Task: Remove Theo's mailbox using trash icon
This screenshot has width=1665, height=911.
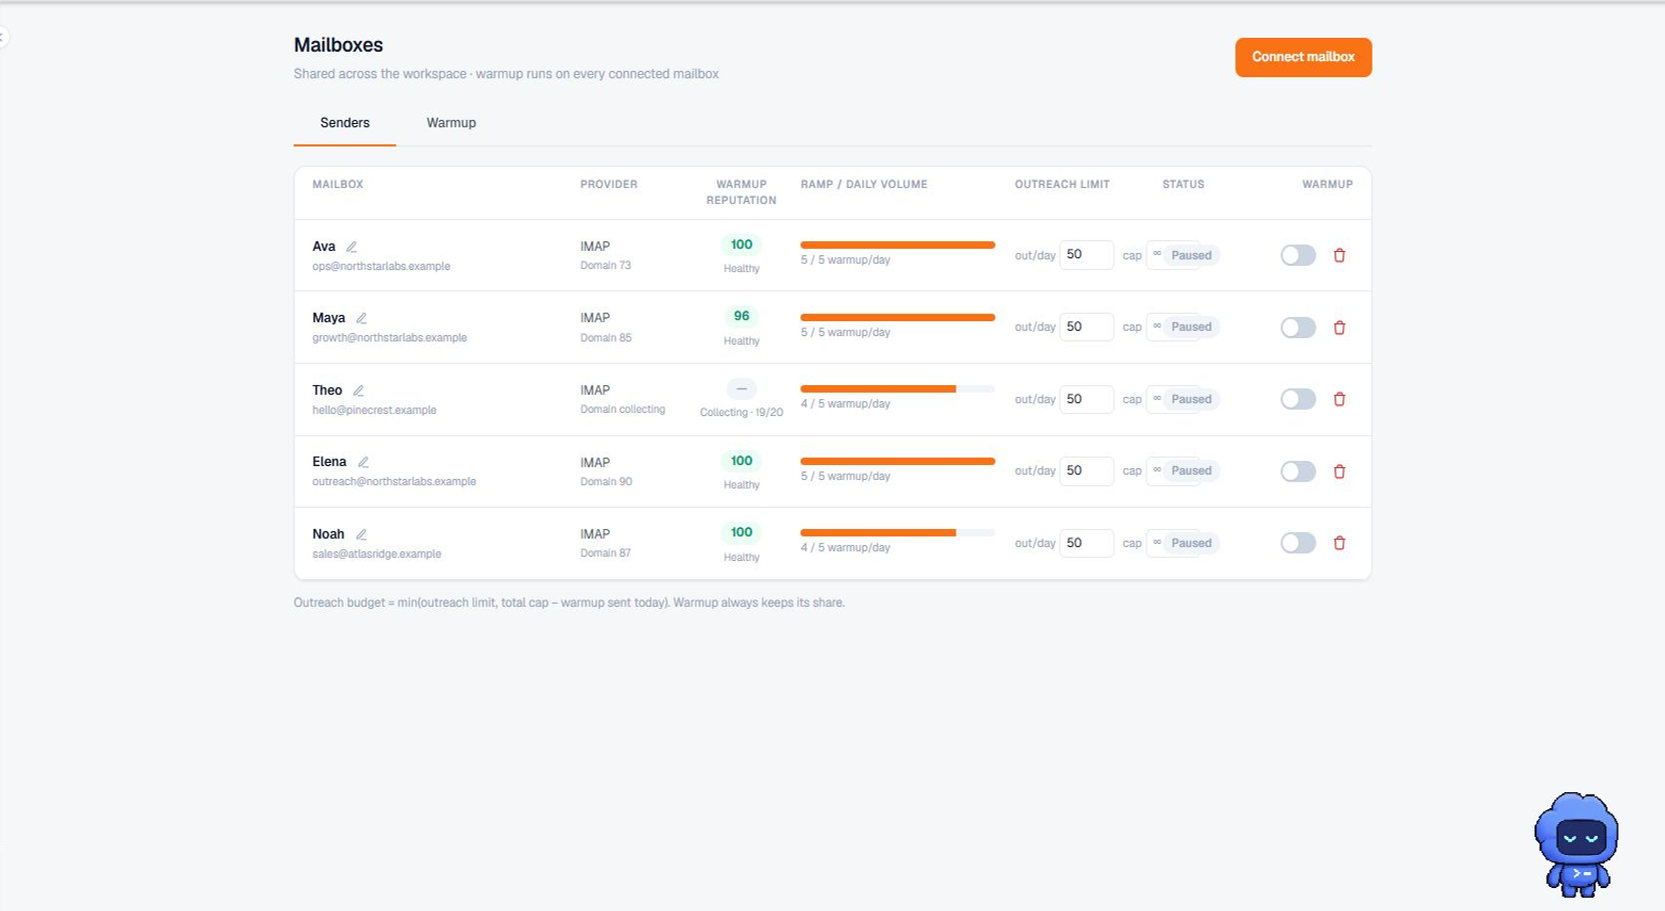Action: point(1339,399)
